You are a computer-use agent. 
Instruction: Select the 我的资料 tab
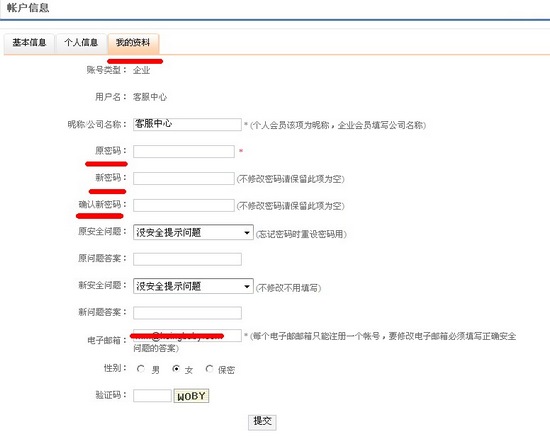133,43
